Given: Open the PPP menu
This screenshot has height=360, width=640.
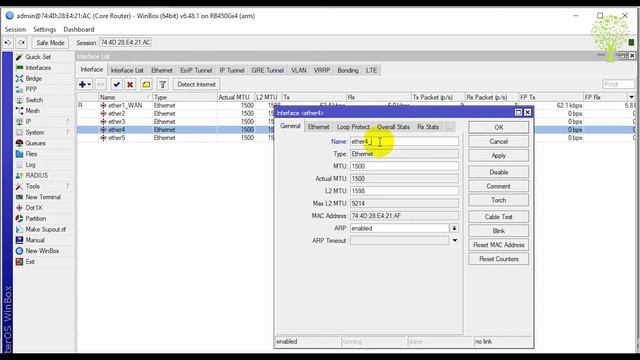Looking at the screenshot, I should click(31, 89).
